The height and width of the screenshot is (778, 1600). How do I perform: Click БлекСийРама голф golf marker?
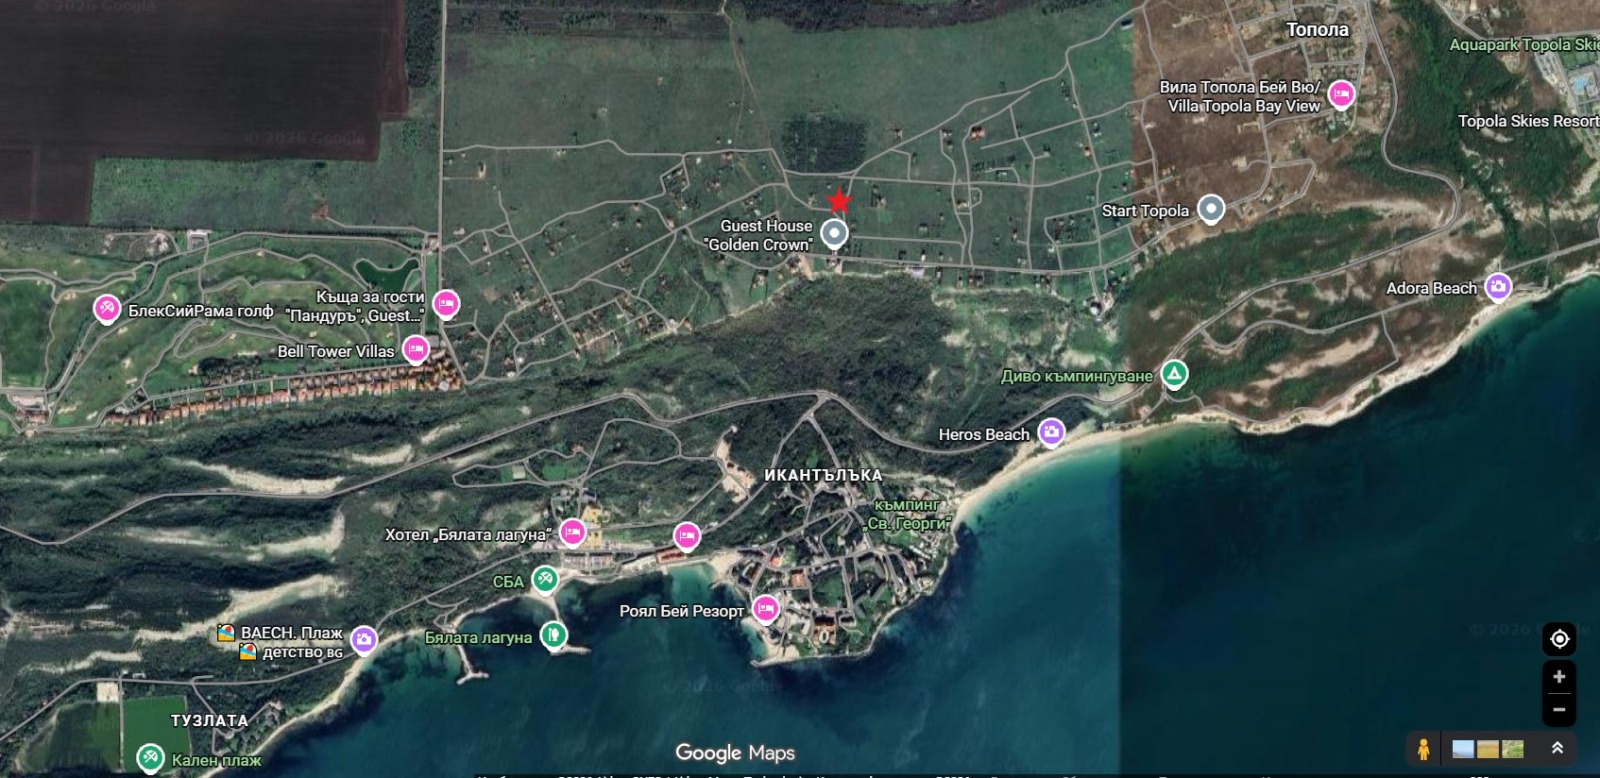coord(107,309)
